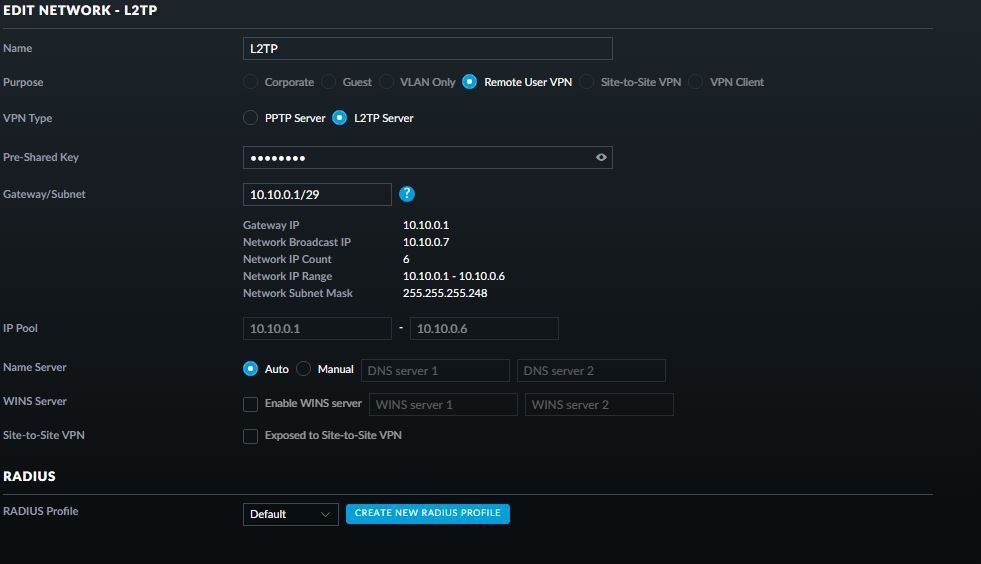Screen dimensions: 981x564
Task: Choose VPN Client purpose option
Action: pos(696,82)
